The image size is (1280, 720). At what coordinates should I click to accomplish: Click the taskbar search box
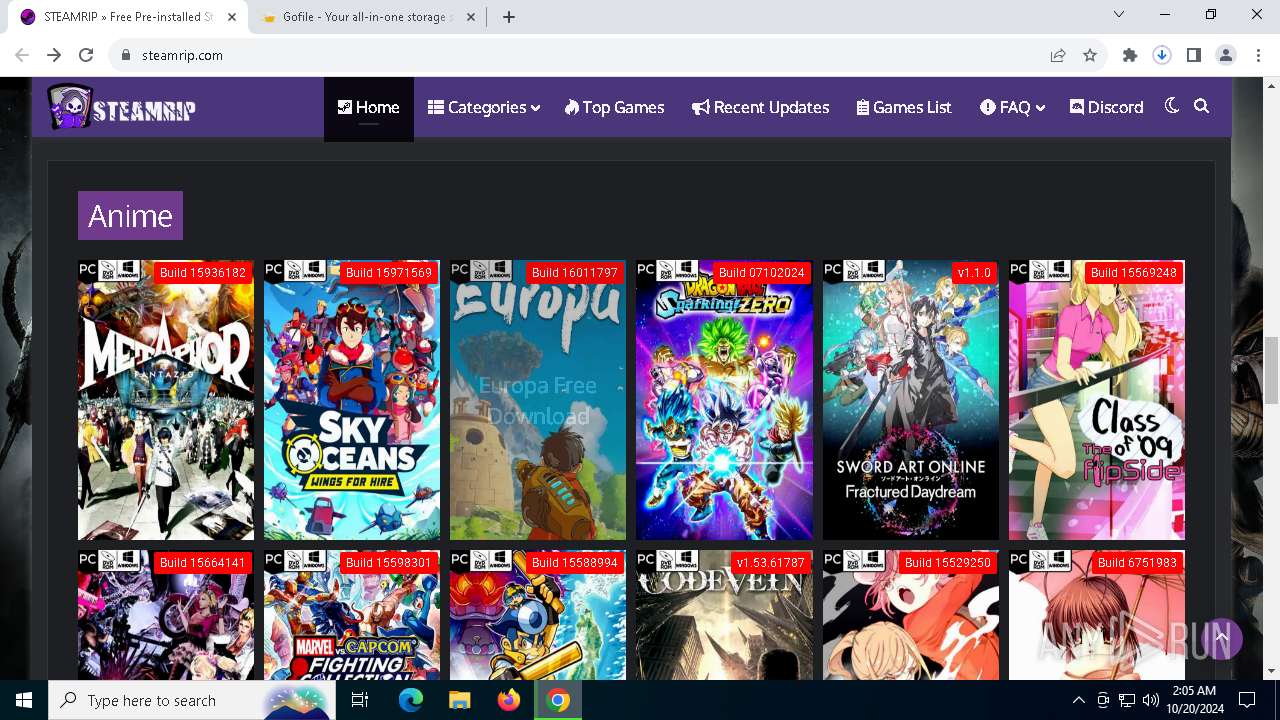point(192,700)
